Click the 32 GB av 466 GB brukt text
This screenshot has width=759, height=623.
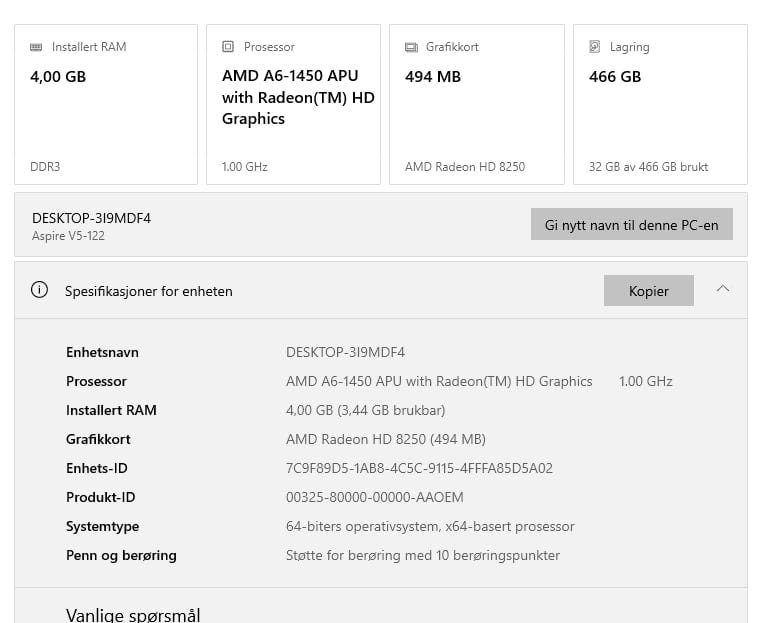[x=648, y=167]
